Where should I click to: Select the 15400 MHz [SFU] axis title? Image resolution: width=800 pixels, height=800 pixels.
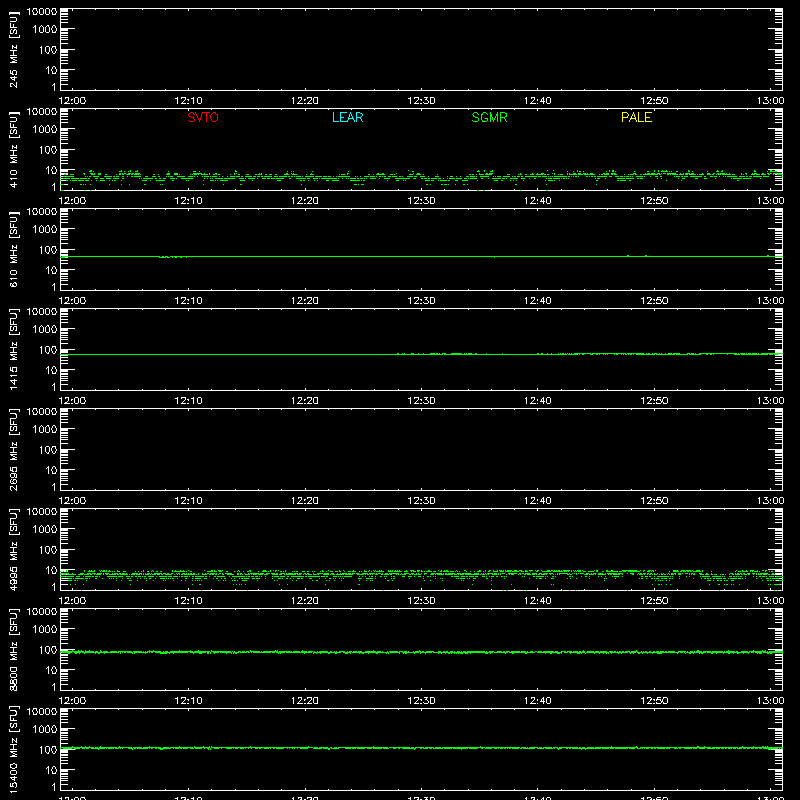point(13,750)
